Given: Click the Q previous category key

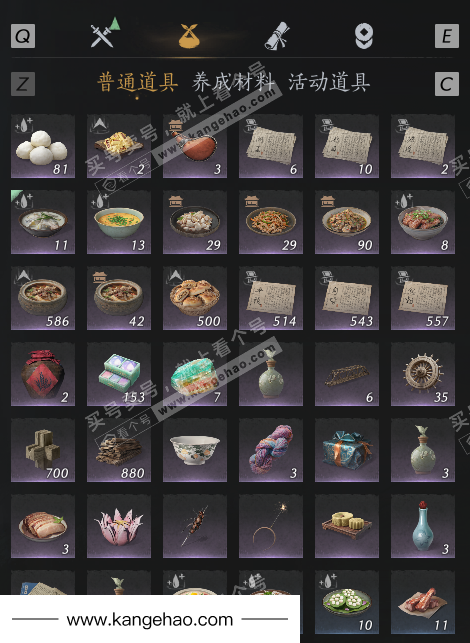Looking at the screenshot, I should (23, 36).
